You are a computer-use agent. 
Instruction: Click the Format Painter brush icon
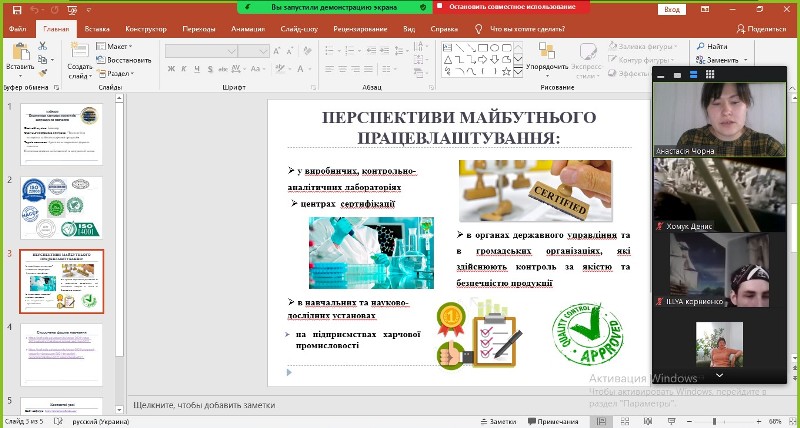click(x=44, y=73)
